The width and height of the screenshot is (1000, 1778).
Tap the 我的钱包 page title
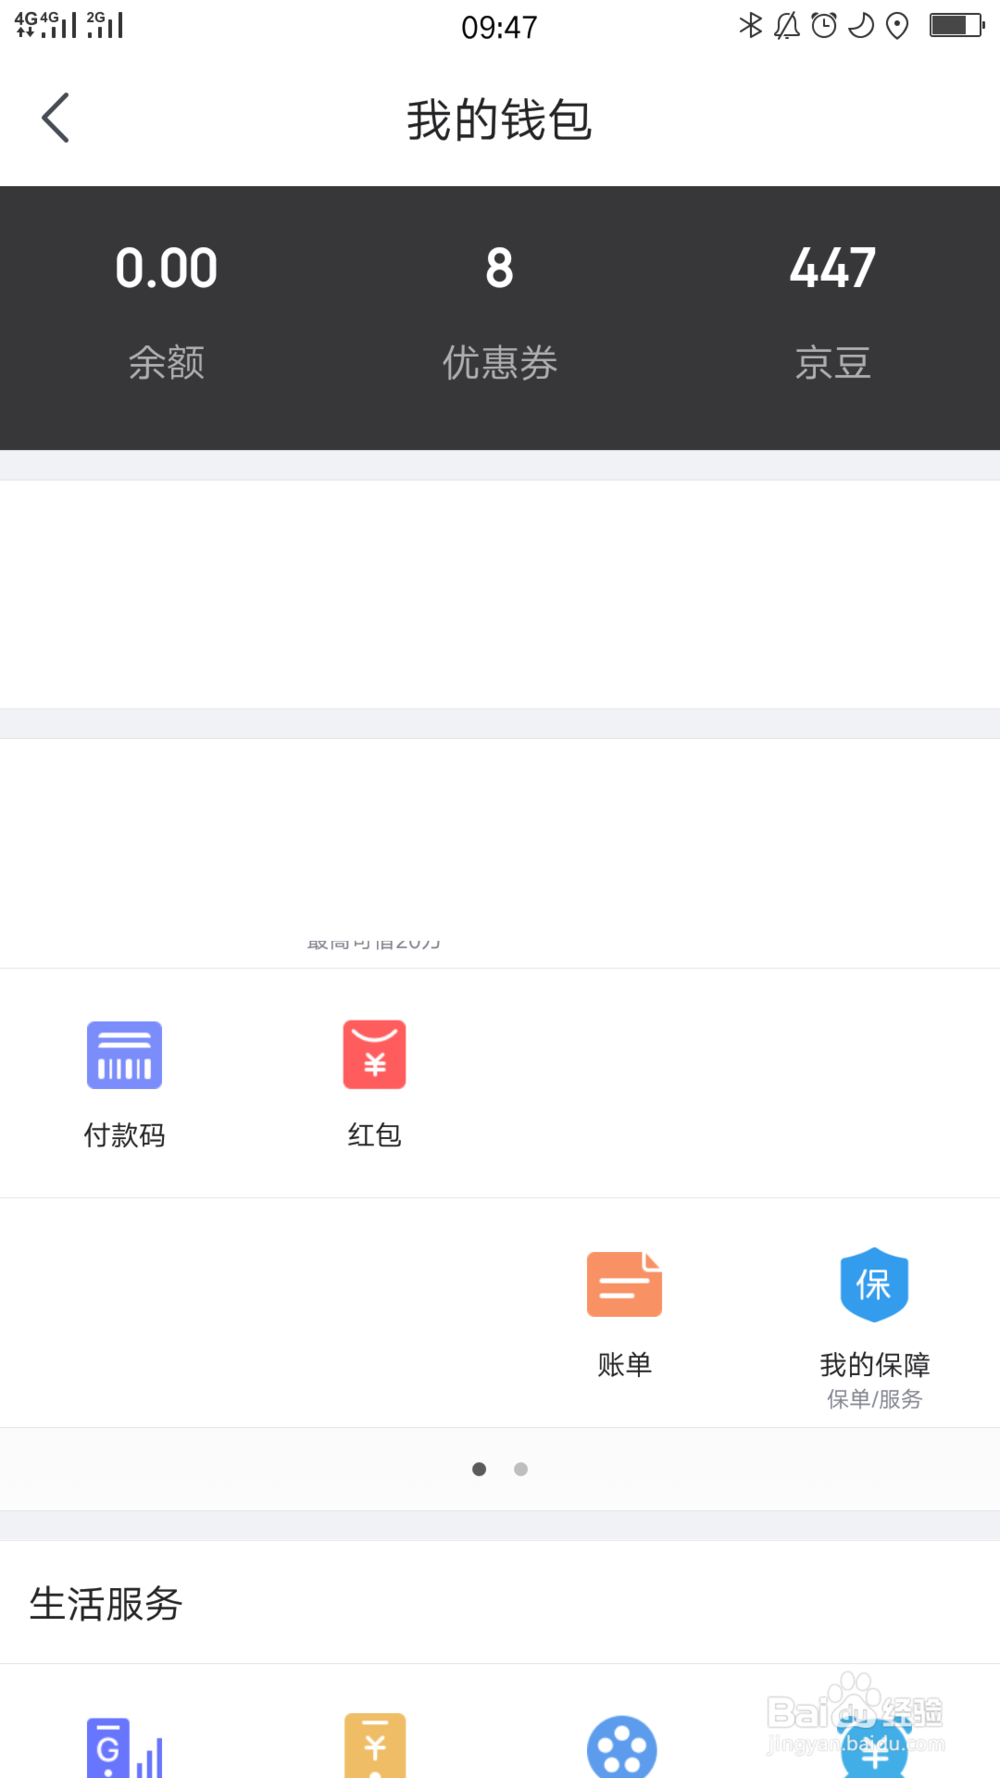click(x=500, y=120)
